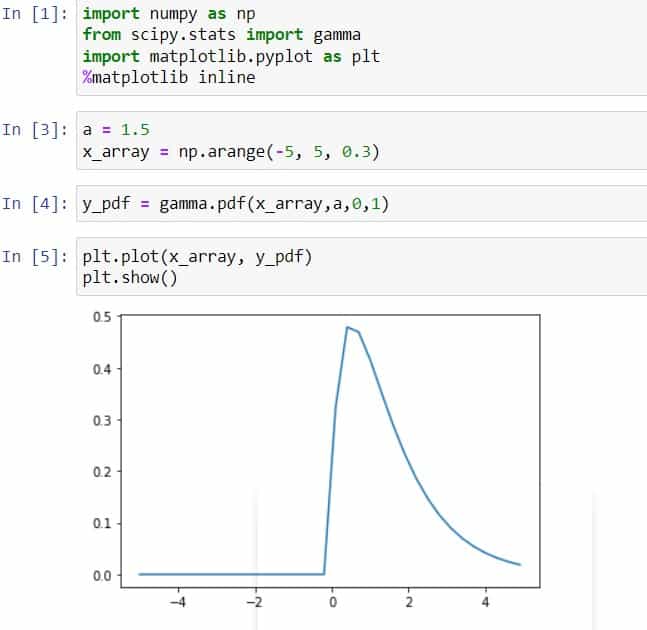Select the In [3] cell prompt
Viewport: 647px width, 630px height.
click(x=35, y=130)
